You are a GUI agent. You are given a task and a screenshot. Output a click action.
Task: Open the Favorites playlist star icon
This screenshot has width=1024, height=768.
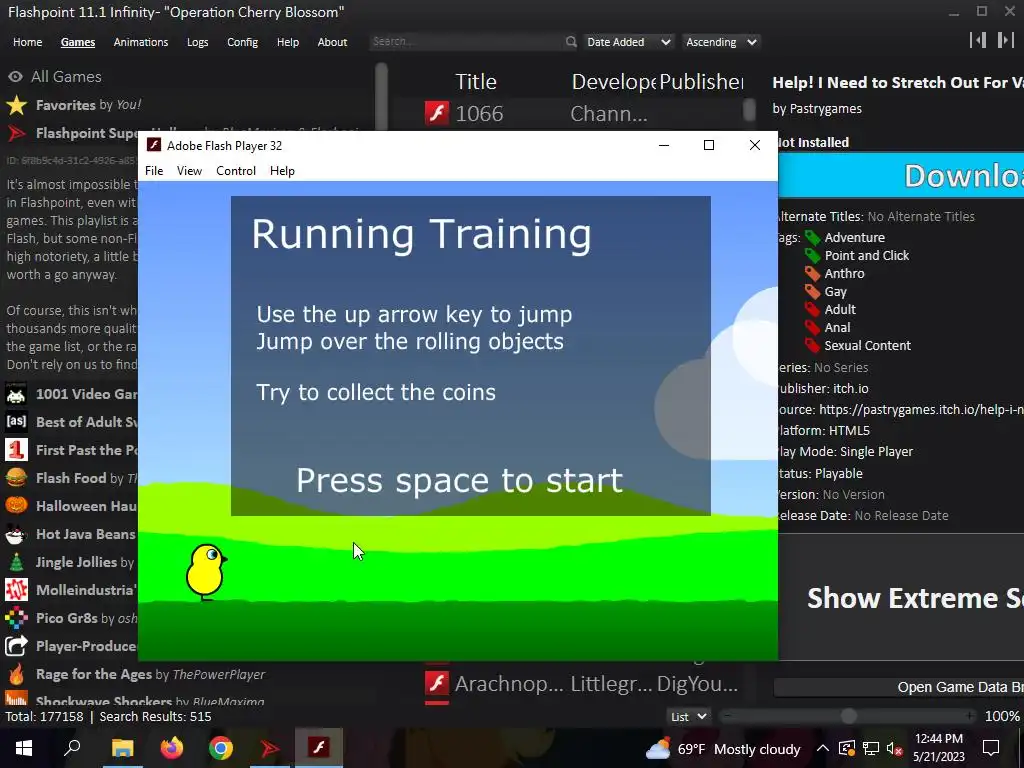pos(16,105)
